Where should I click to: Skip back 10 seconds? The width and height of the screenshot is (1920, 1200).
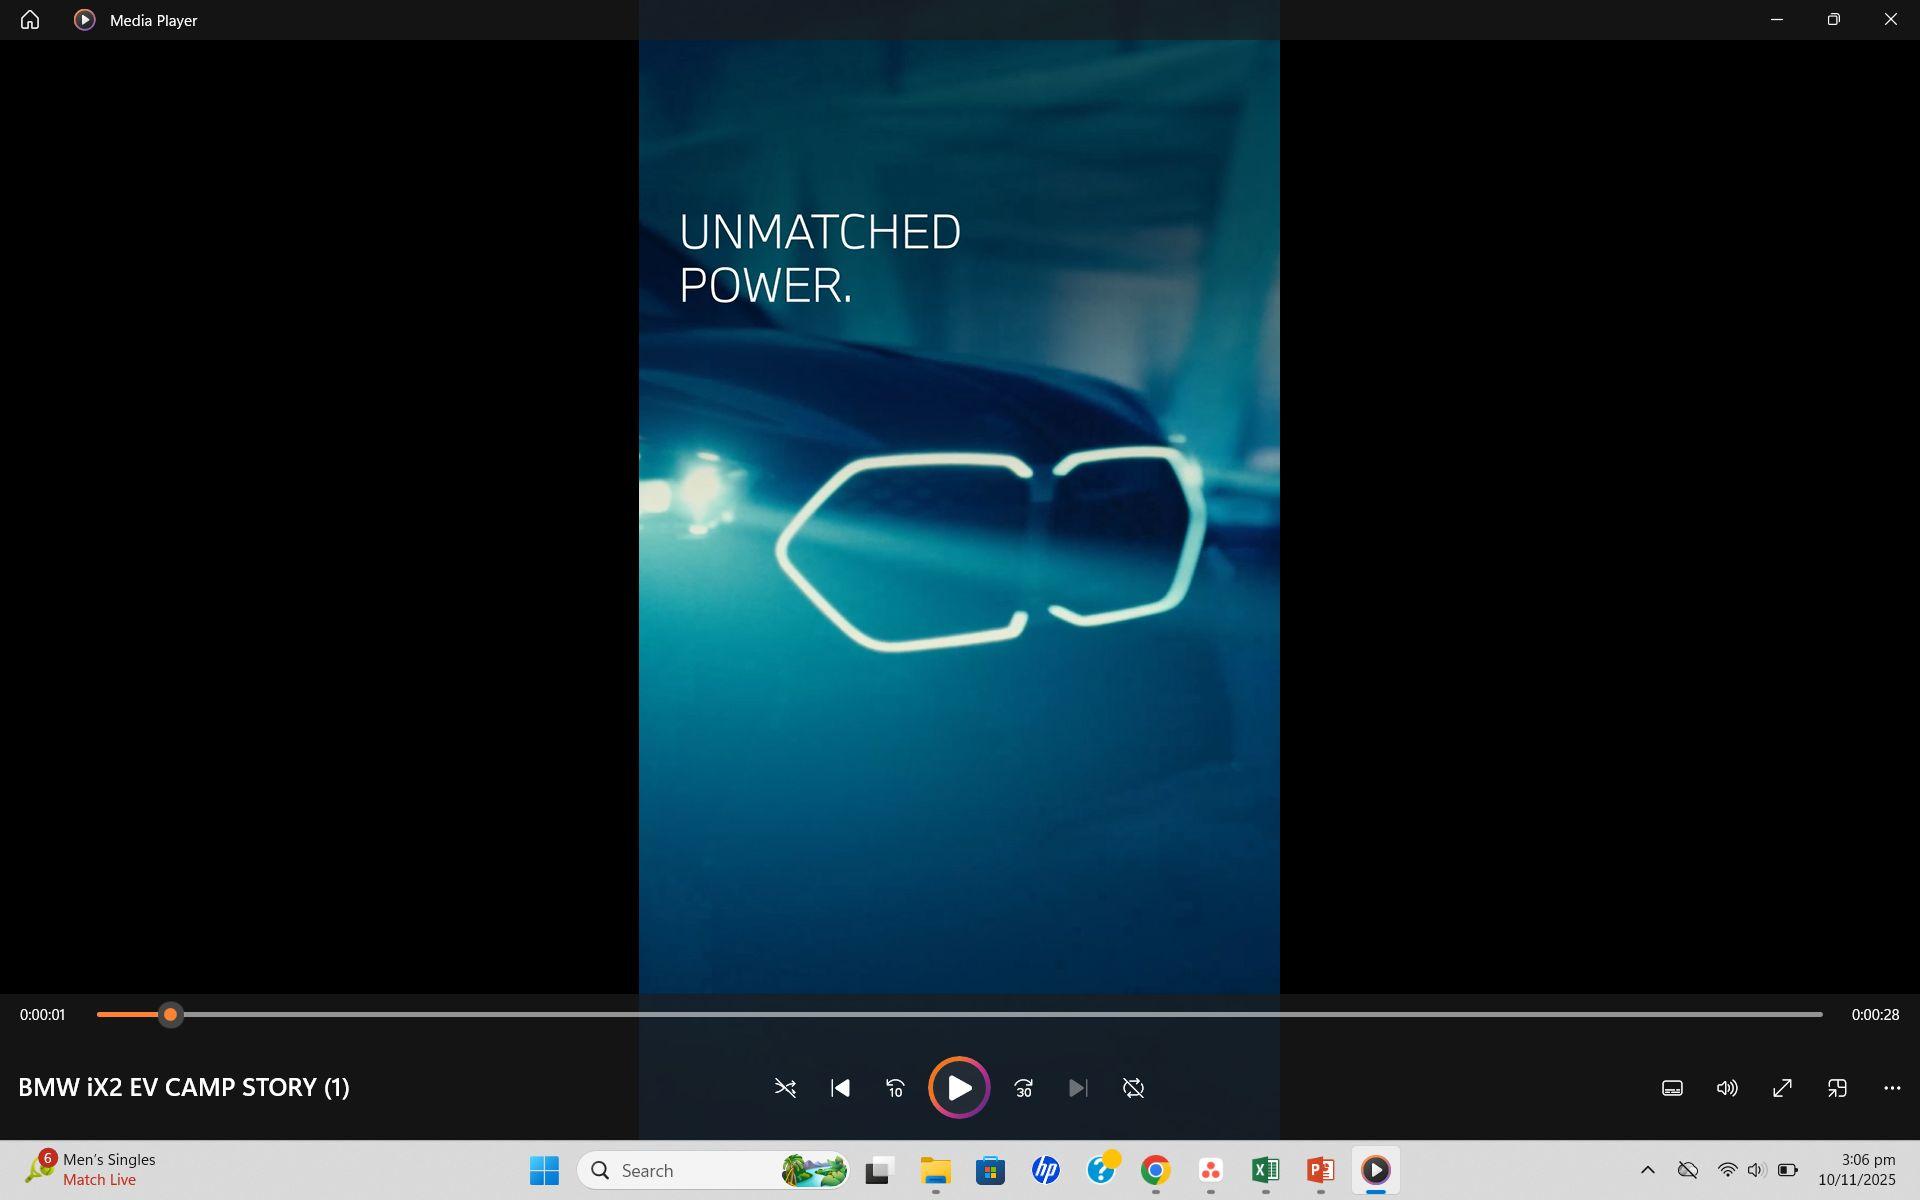[895, 1088]
